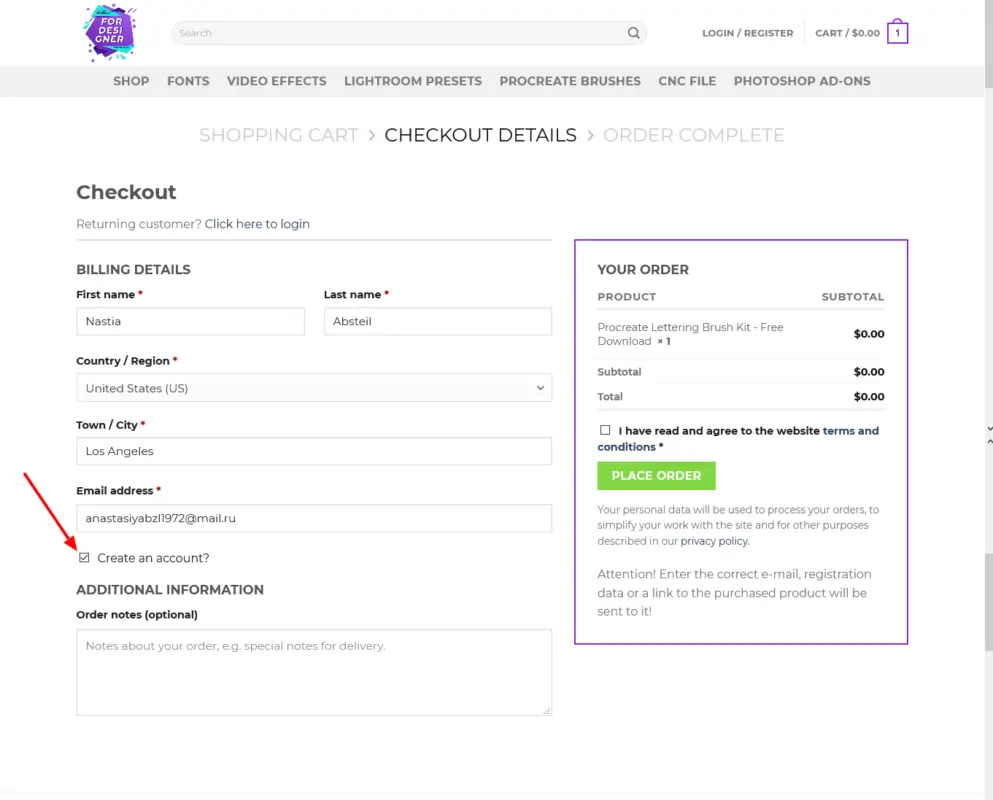The height and width of the screenshot is (800, 993).
Task: Click the First name field
Action: 191,321
